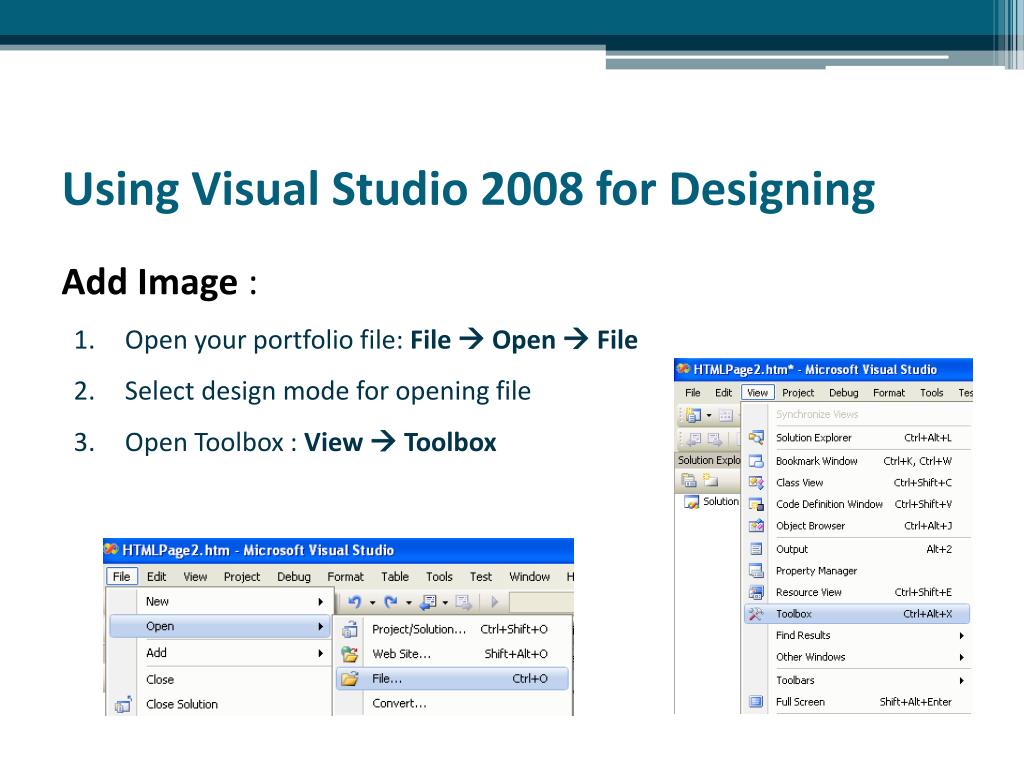This screenshot has width=1024, height=768.
Task: Click Bookmark Window icon in View menu
Action: pyautogui.click(x=756, y=461)
